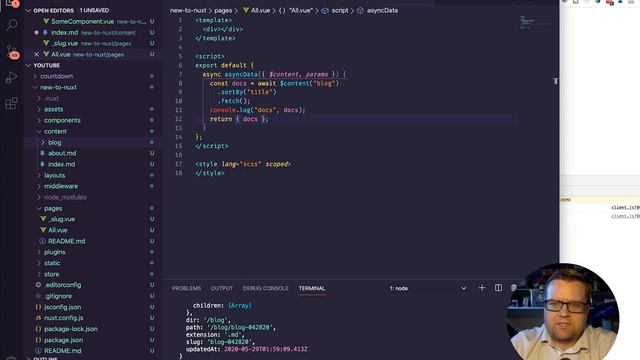Screen dimensions: 640x360
Task: Click the console.log code line
Action: click(258, 110)
